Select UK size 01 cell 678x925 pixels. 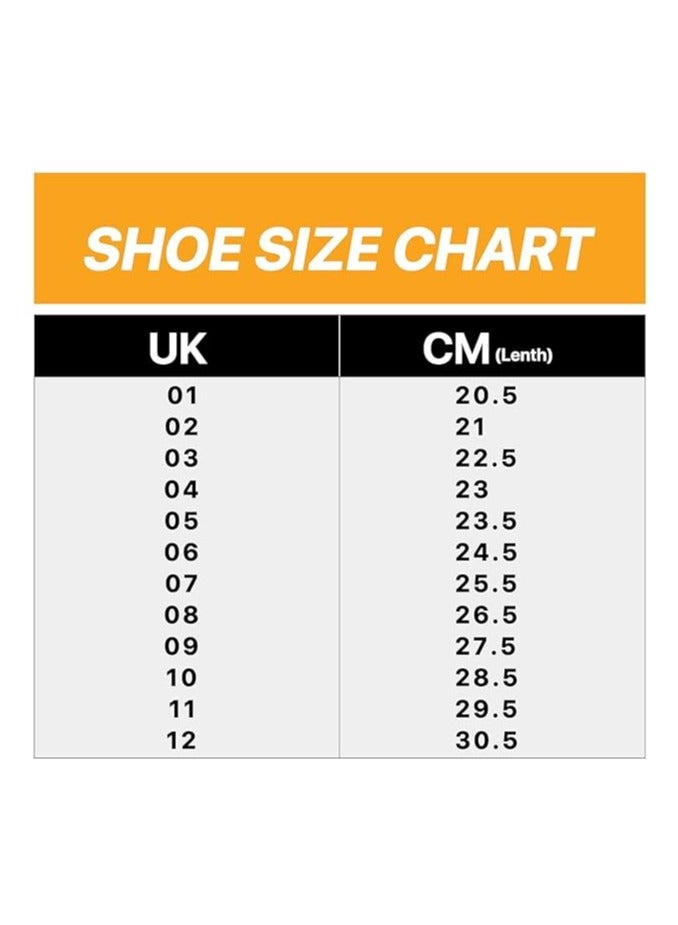coord(183,396)
